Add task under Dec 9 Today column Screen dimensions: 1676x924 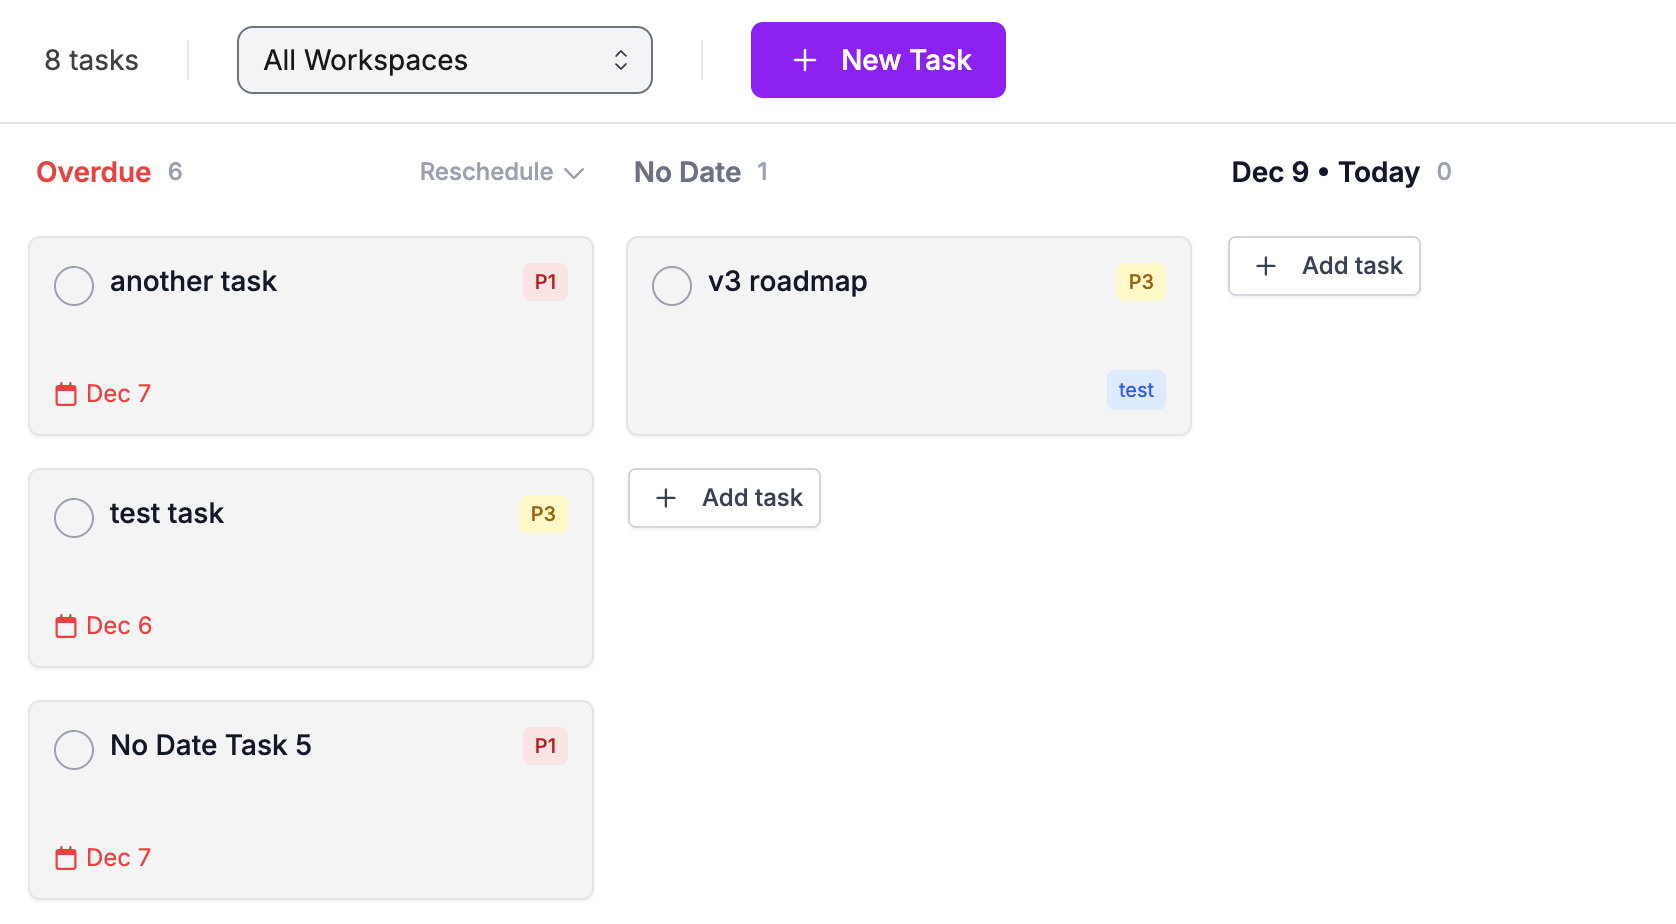(x=1324, y=266)
